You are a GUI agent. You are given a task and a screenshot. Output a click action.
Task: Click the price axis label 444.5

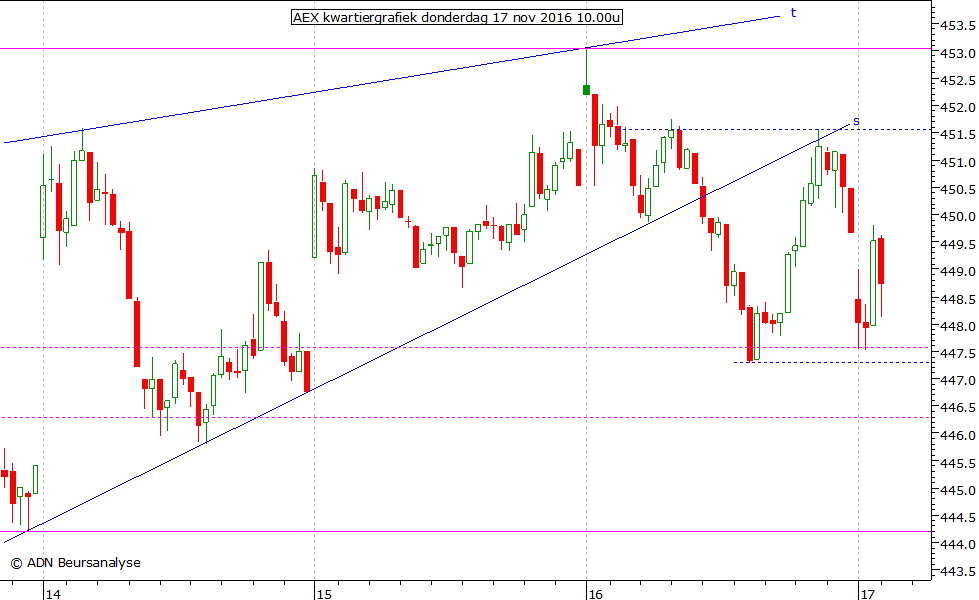[x=958, y=517]
